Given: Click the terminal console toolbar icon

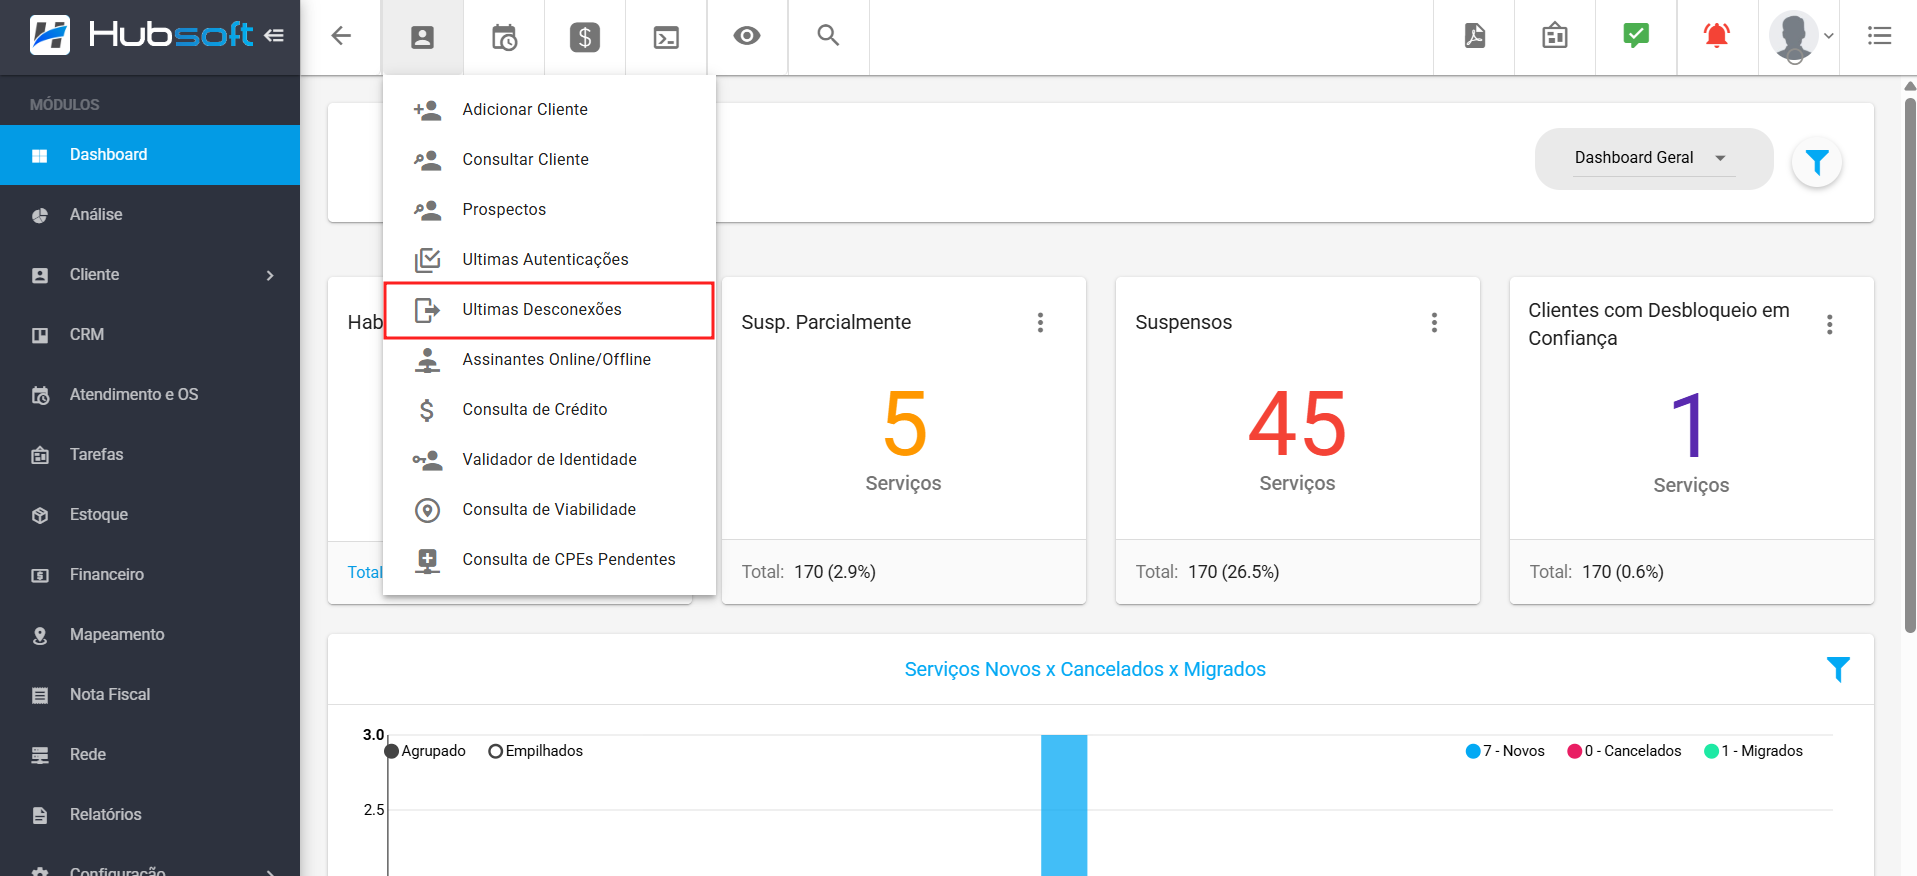Looking at the screenshot, I should [x=666, y=37].
